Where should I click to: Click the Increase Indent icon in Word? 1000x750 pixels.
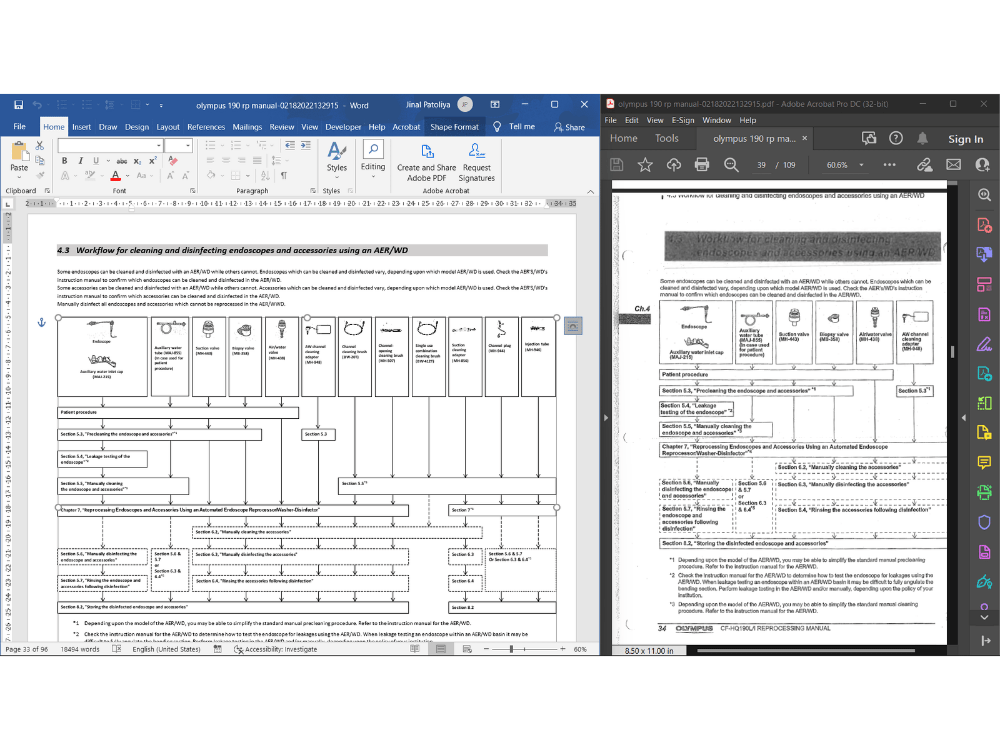[305, 145]
